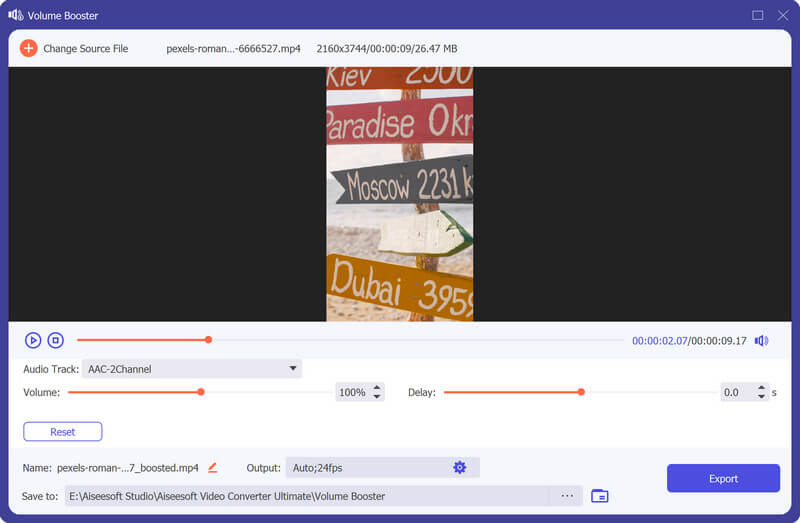Click the playback progress handle
Viewport: 800px width, 523px height.
point(209,340)
